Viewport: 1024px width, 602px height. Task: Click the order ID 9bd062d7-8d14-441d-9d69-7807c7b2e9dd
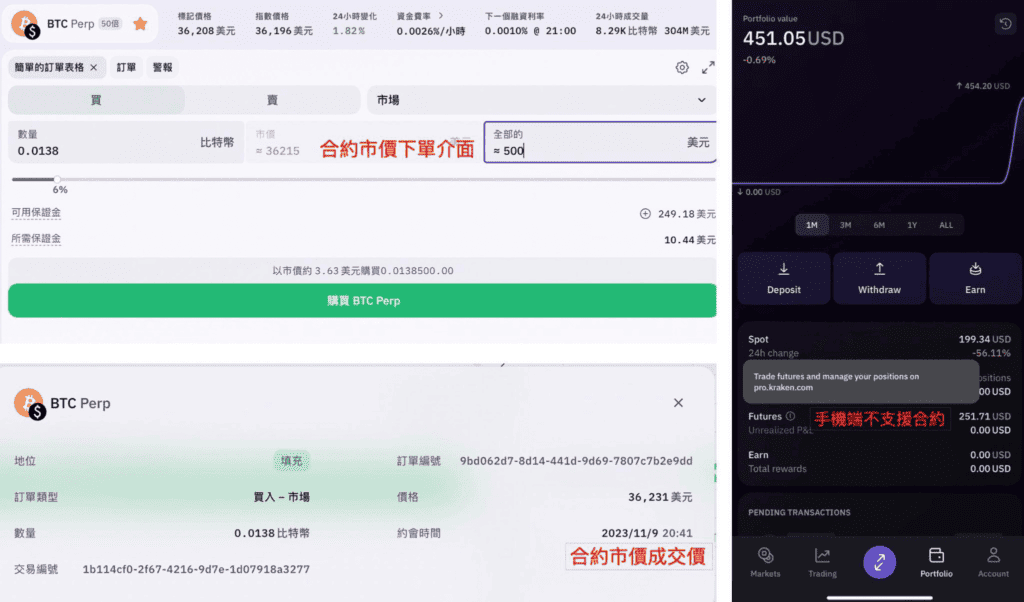tap(576, 461)
